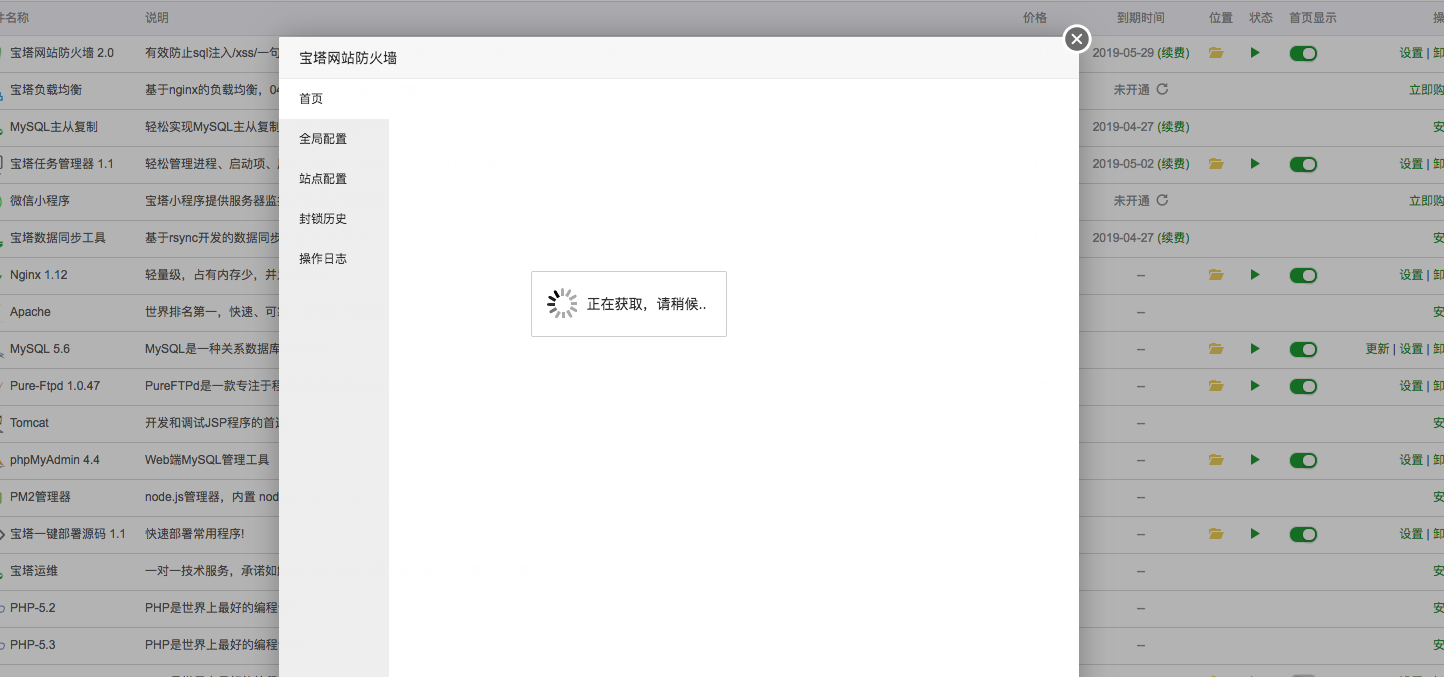Click 设置 for 宝塔网站防火墙 2.0 row
The width and height of the screenshot is (1444, 677).
1411,53
